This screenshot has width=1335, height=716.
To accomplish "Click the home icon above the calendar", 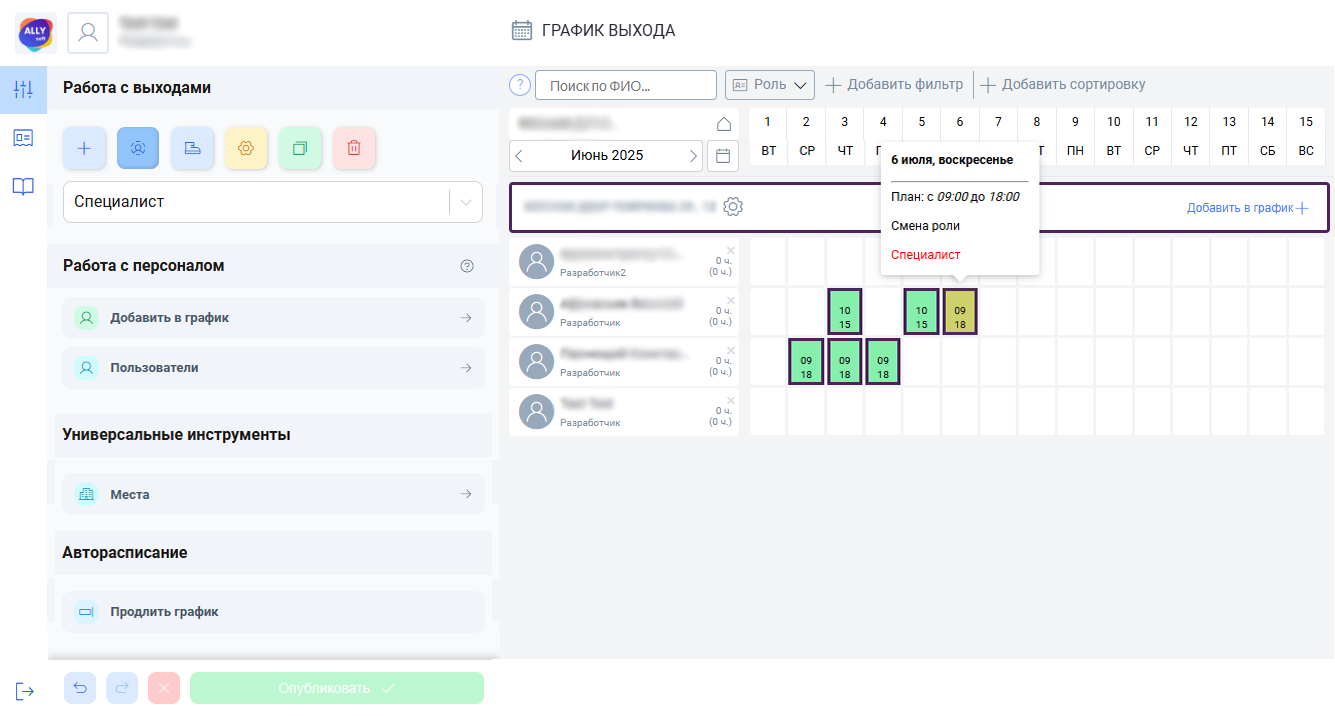I will coord(724,124).
